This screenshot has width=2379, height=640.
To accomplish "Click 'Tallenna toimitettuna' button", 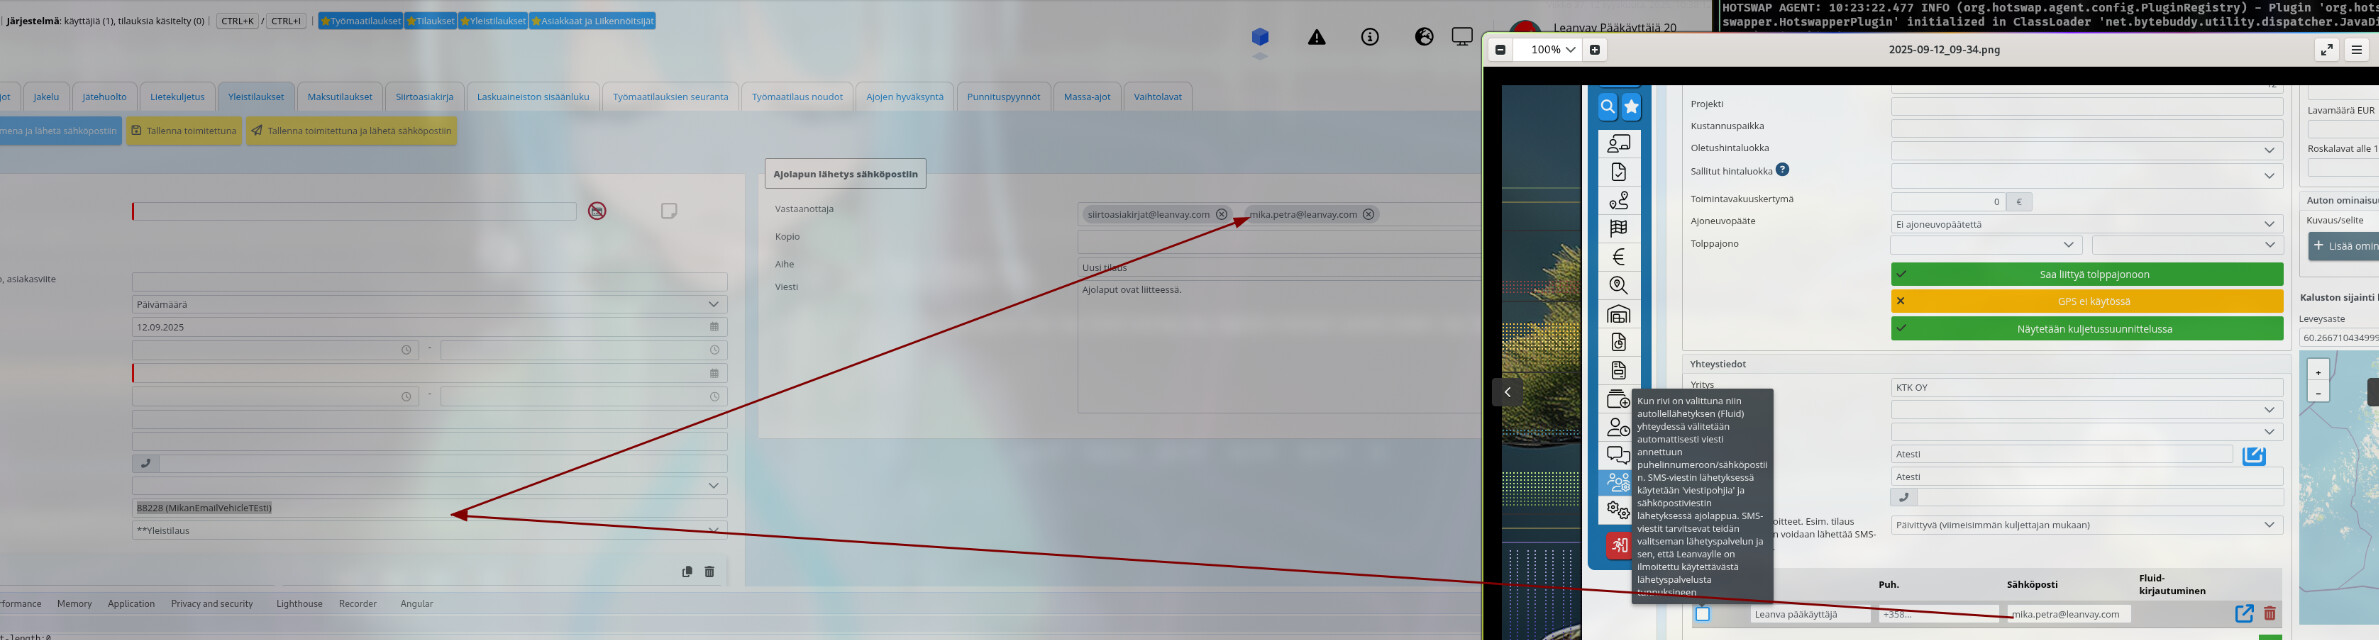I will point(184,131).
